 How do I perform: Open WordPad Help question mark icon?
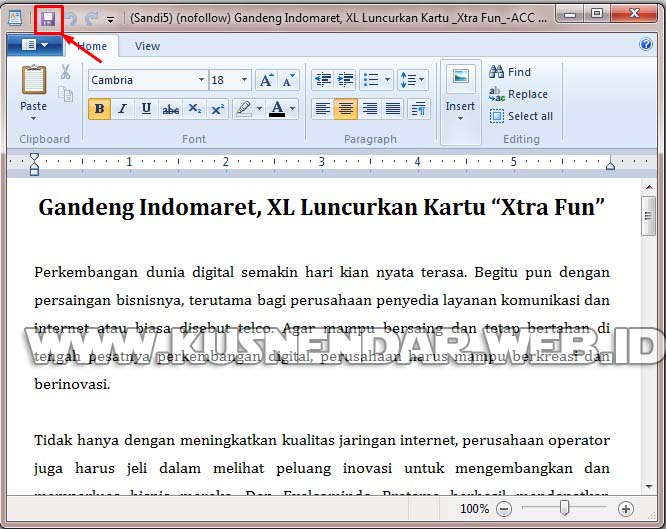pos(645,44)
